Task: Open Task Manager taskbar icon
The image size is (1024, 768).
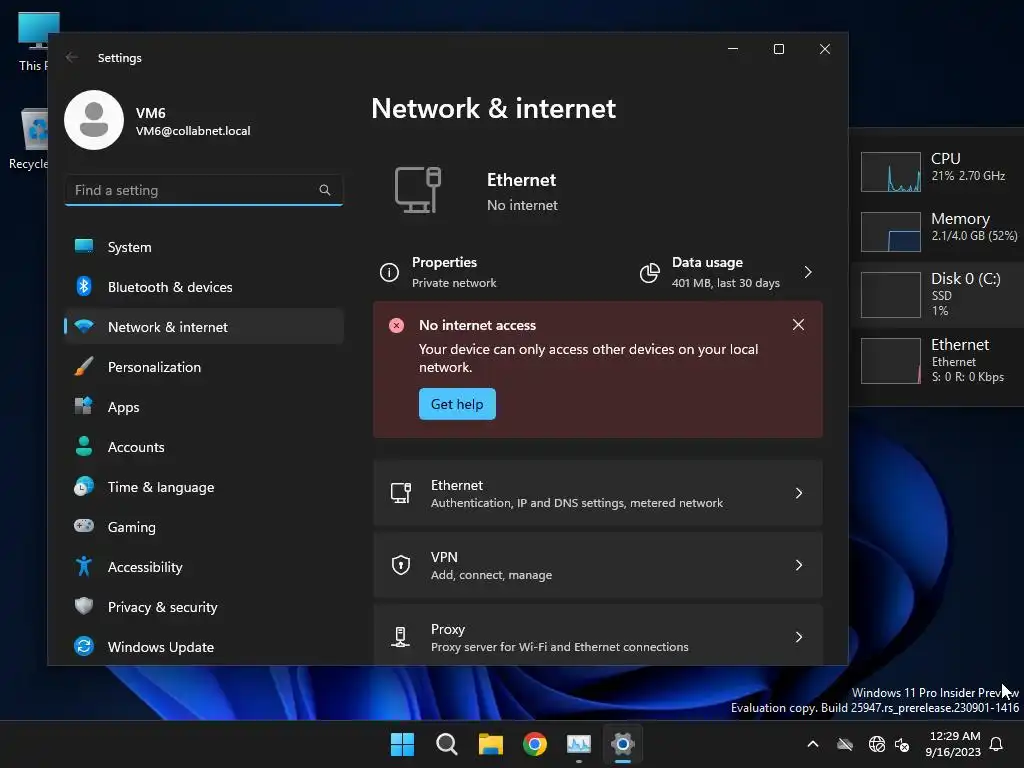Action: click(579, 744)
